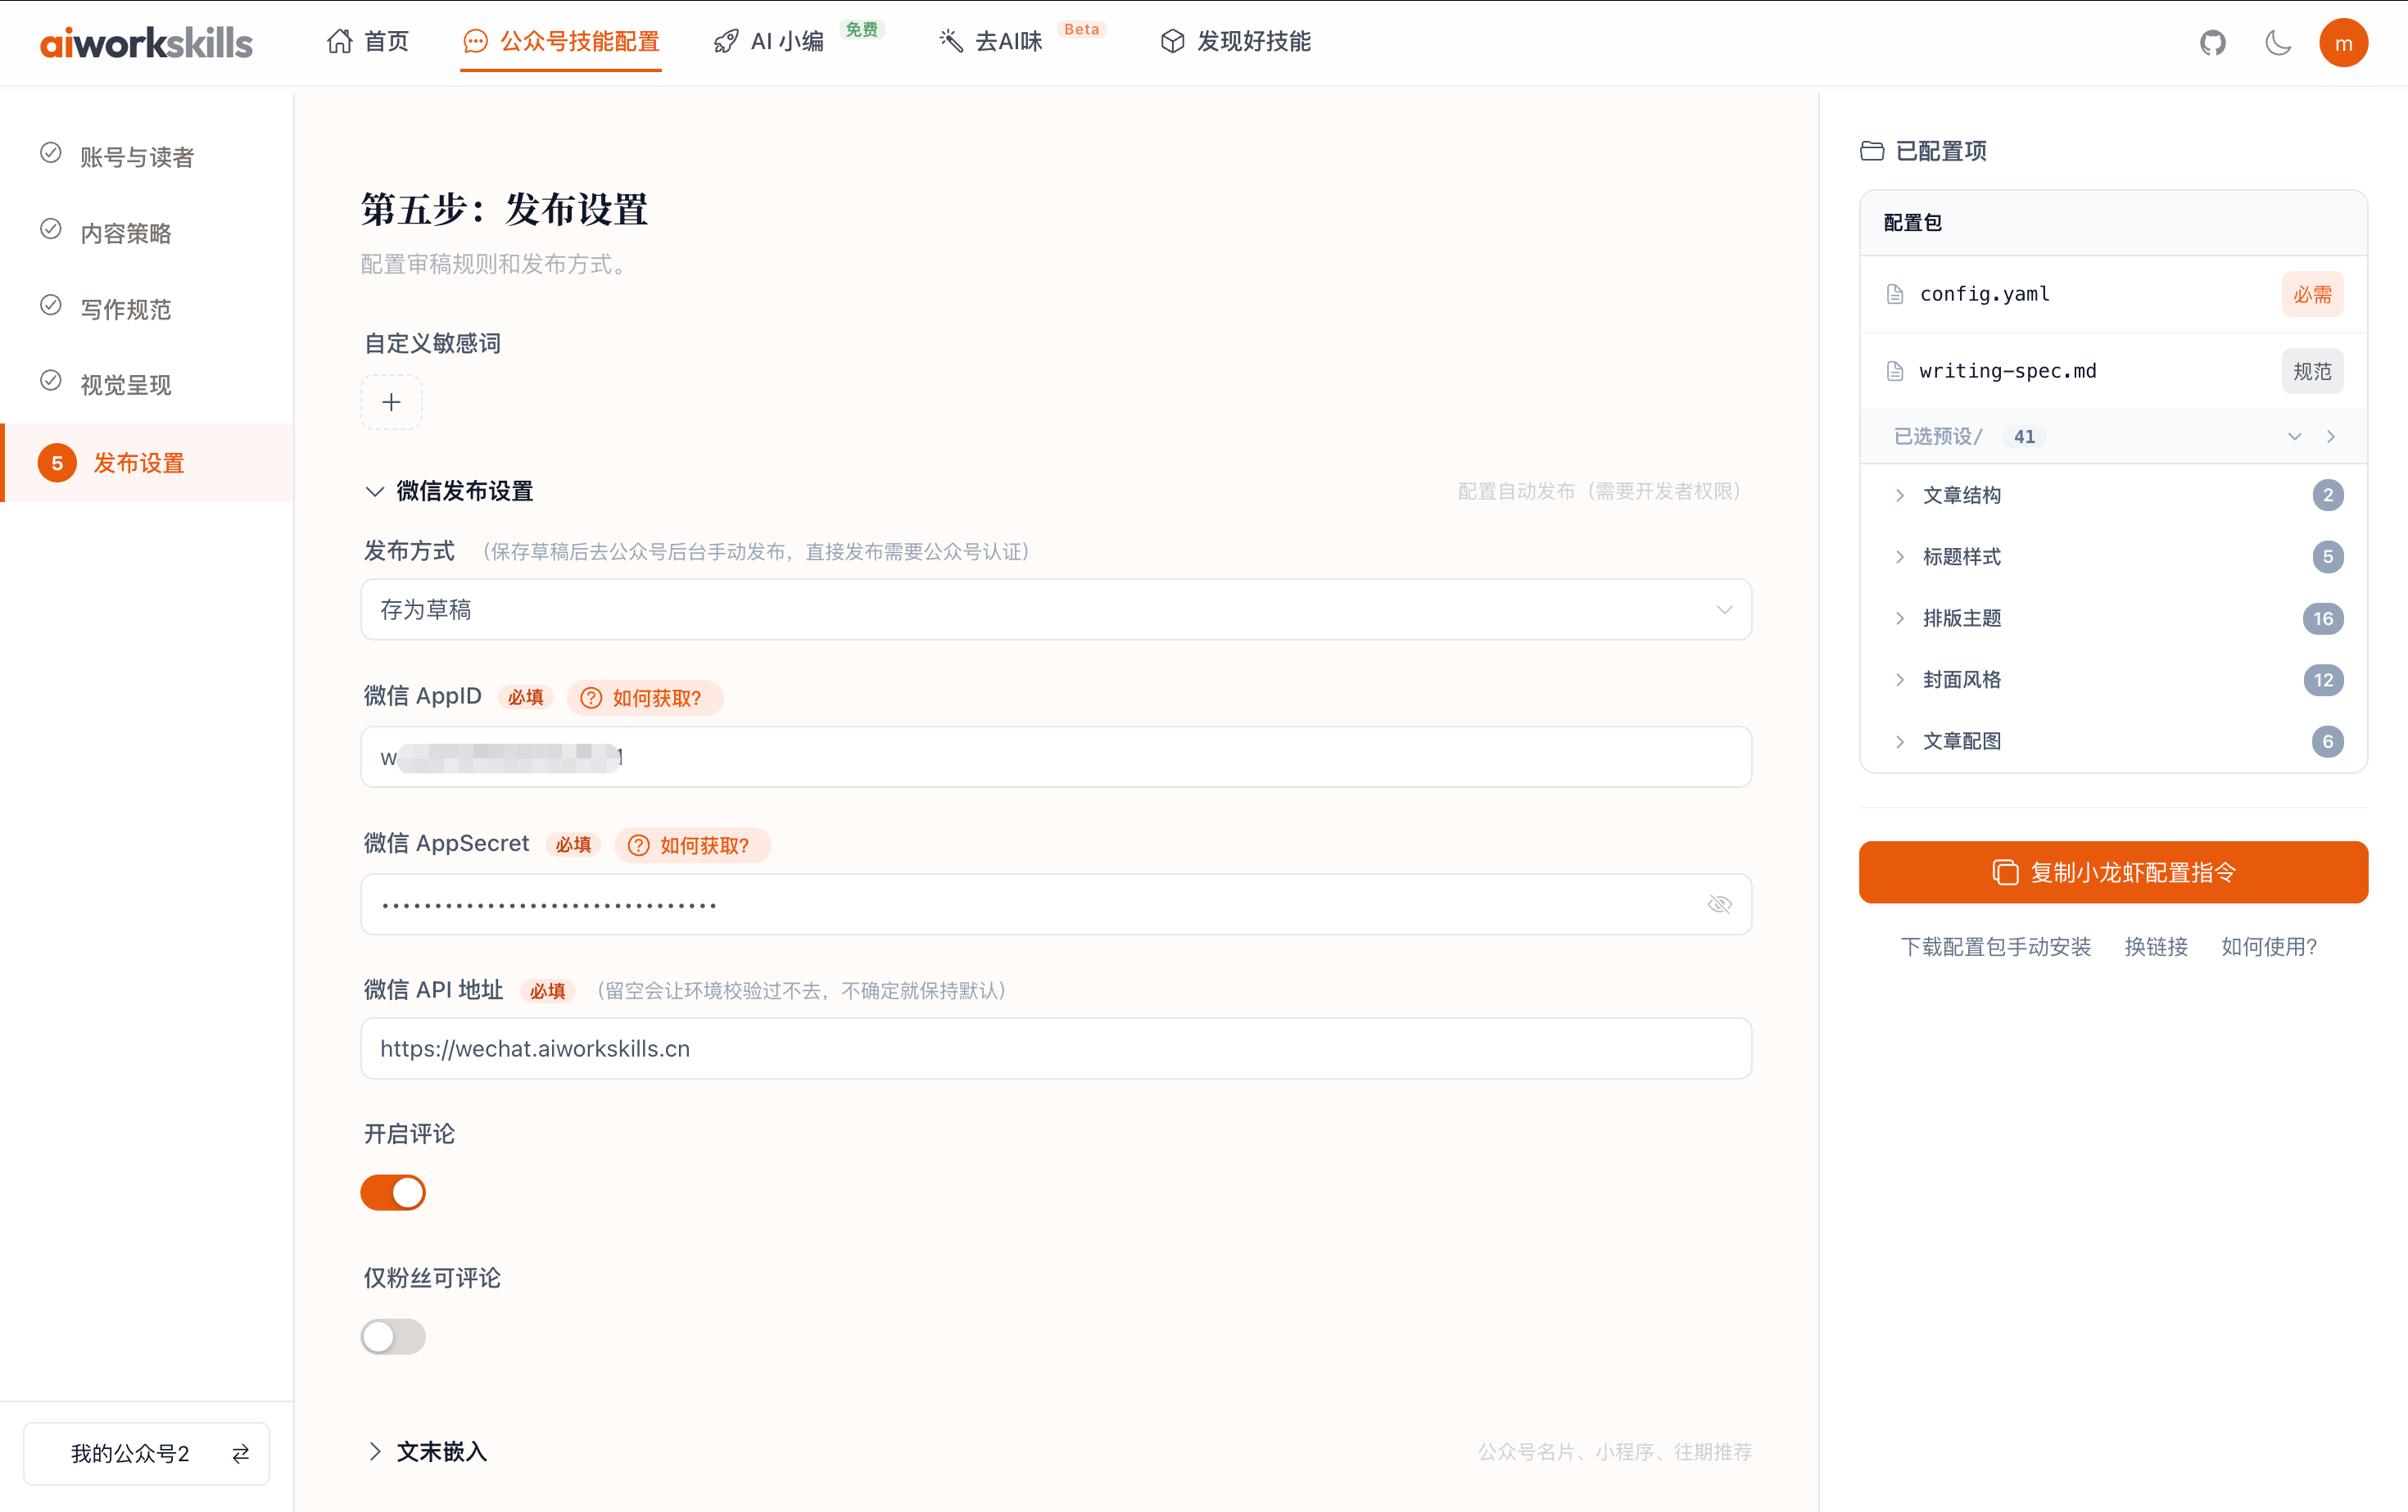
Task: Go to 账号与读者 step in sidebar
Action: click(x=137, y=157)
